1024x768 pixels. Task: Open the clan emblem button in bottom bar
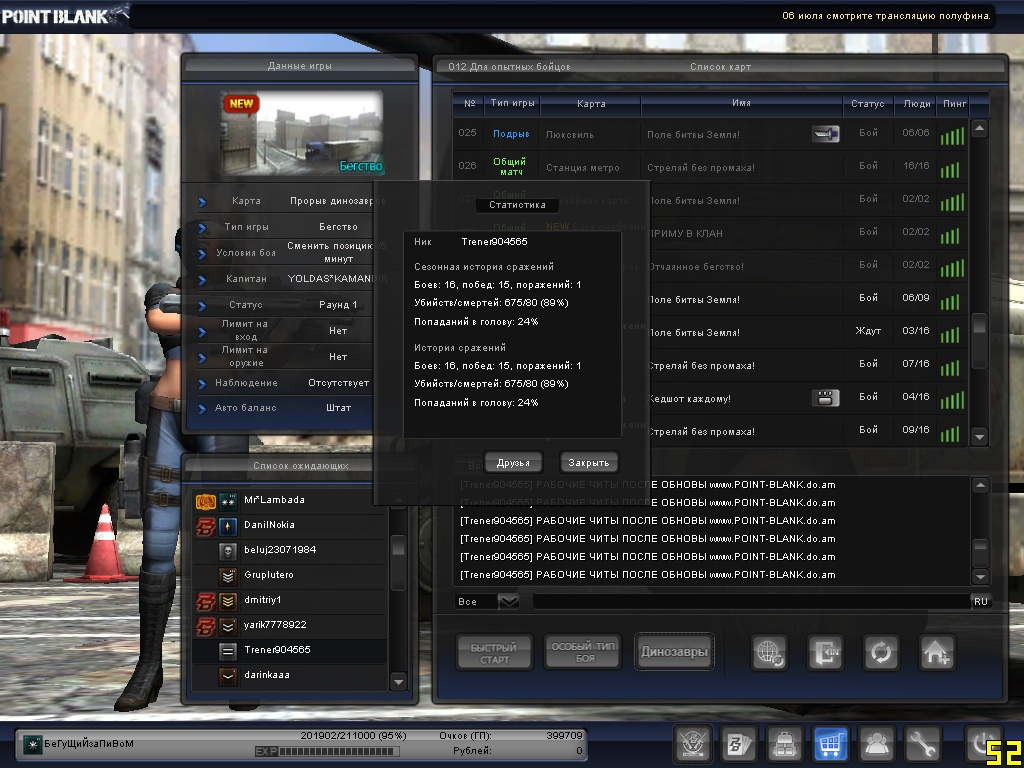tap(692, 744)
